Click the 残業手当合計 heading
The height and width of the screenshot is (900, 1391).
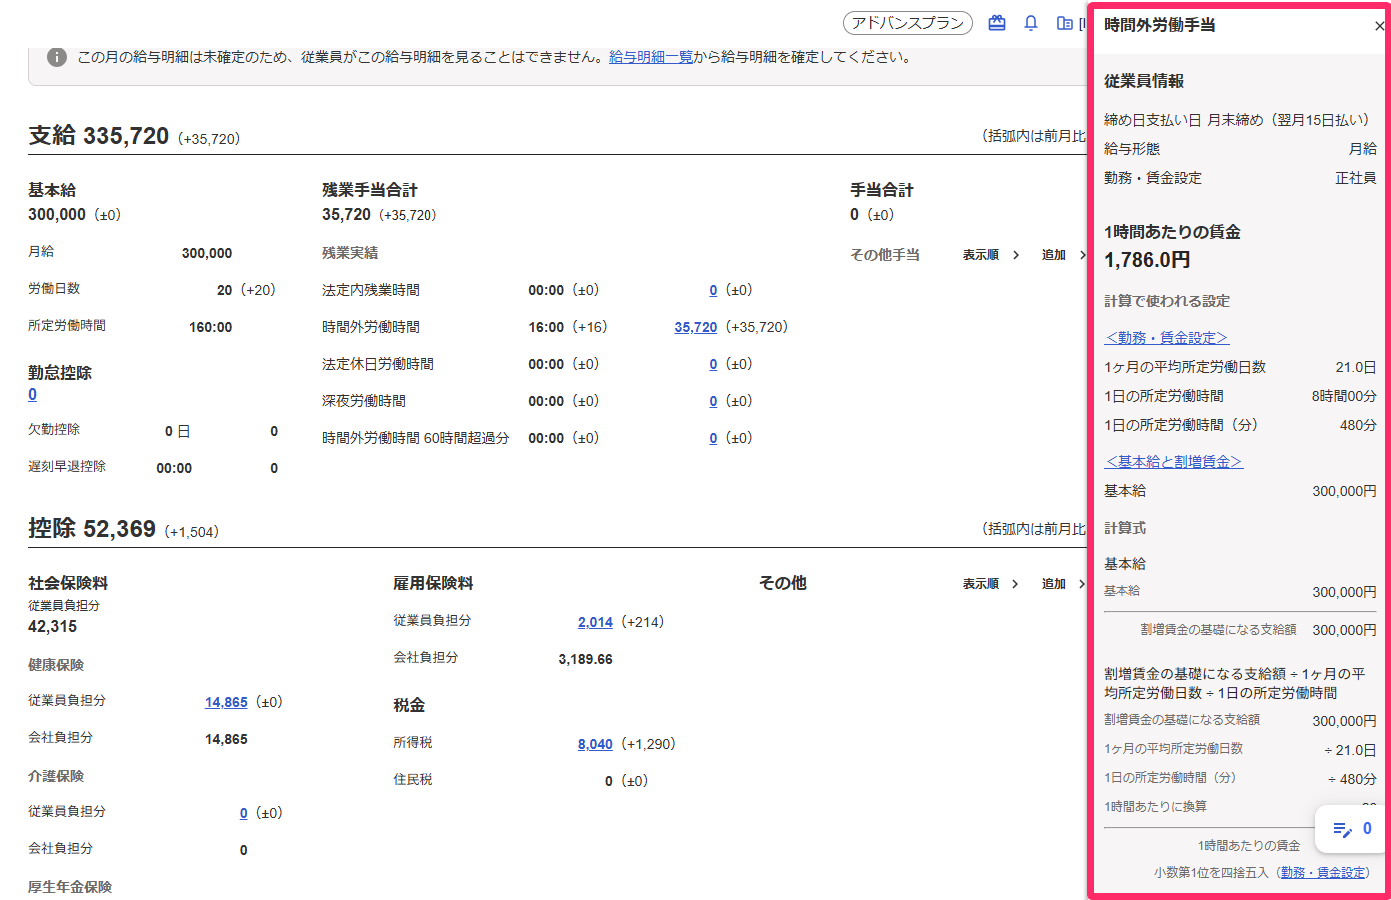point(370,190)
